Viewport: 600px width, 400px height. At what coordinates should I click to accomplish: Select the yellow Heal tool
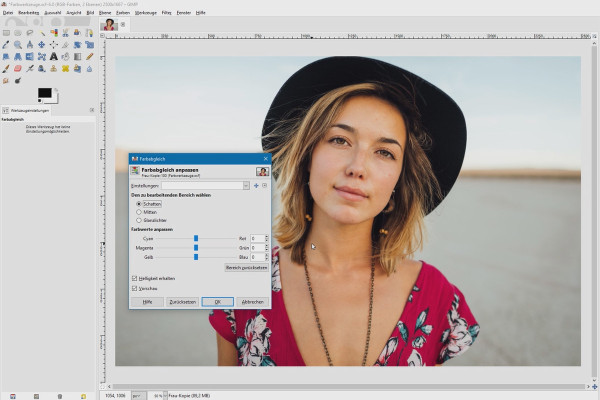pyautogui.click(x=65, y=69)
